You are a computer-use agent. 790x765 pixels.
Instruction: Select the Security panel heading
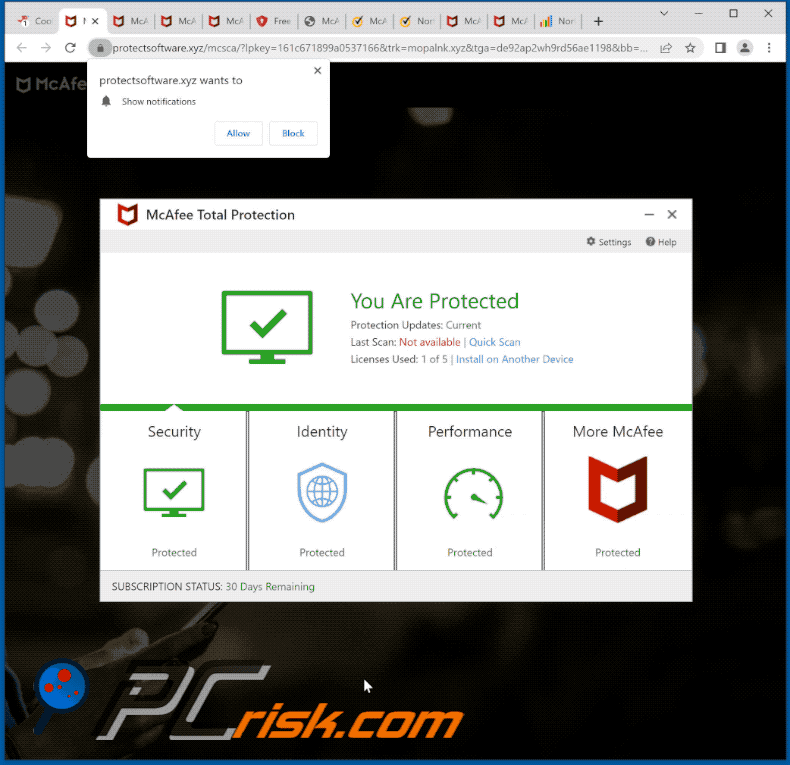[174, 432]
